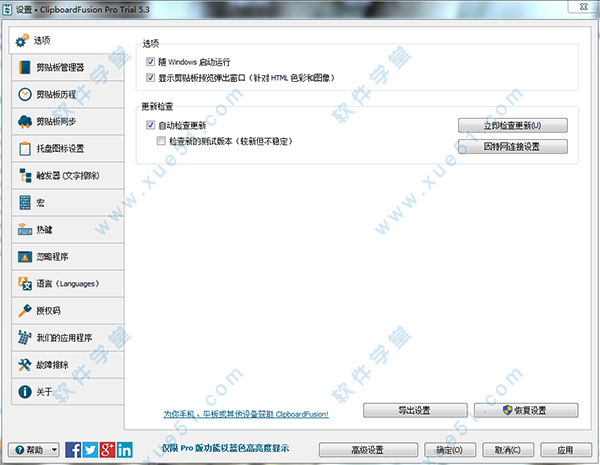This screenshot has height=465, width=600.
Task: Close the settings window
Action: tap(584, 7)
